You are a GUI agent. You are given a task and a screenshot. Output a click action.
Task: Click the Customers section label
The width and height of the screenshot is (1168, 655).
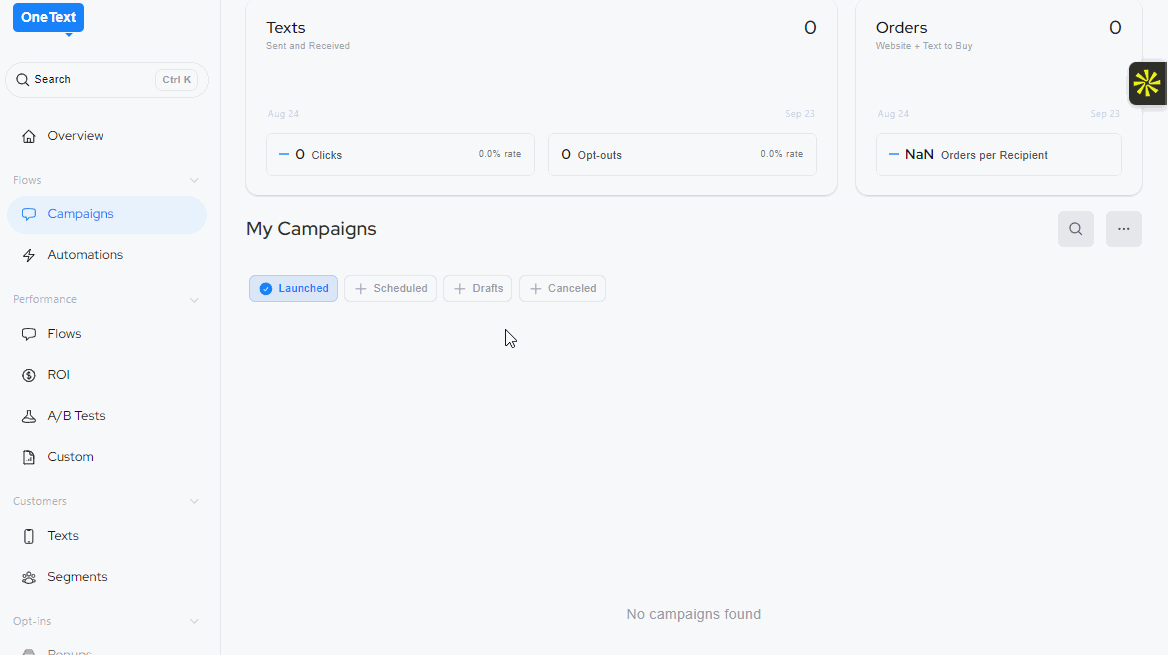tap(39, 501)
